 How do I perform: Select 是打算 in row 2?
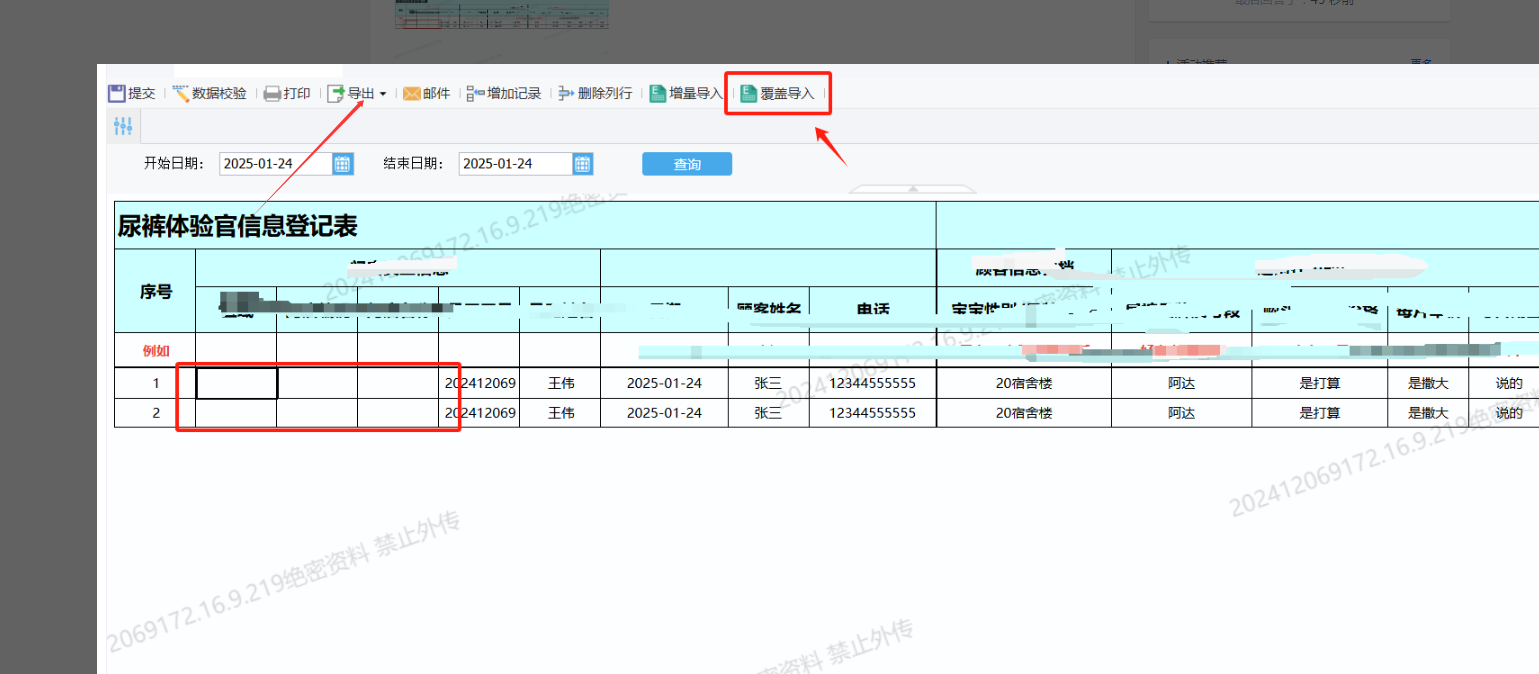1319,412
